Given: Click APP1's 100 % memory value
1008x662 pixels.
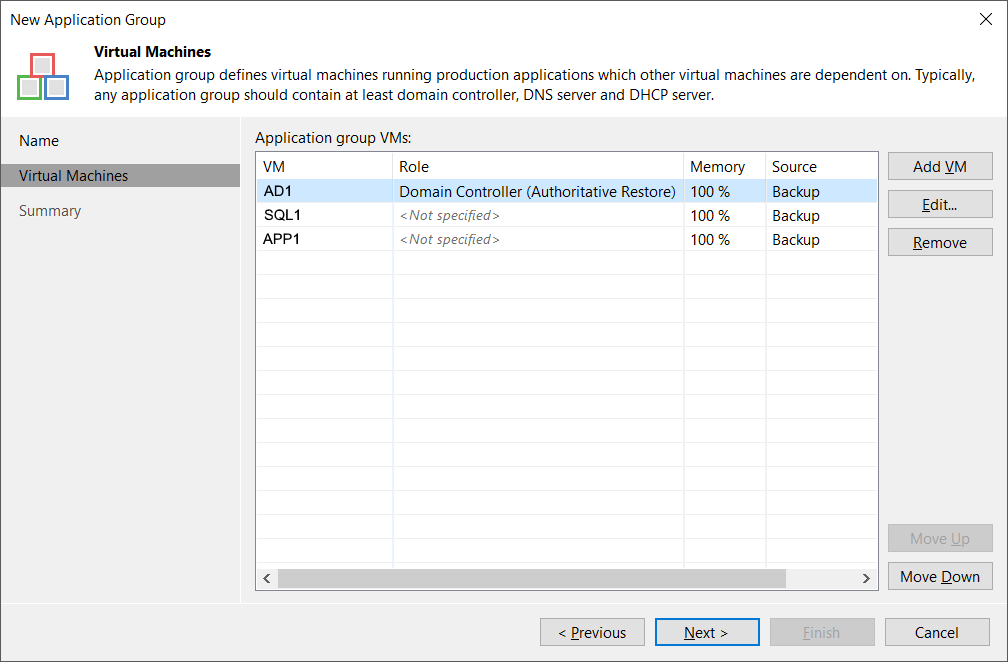Looking at the screenshot, I should point(710,239).
